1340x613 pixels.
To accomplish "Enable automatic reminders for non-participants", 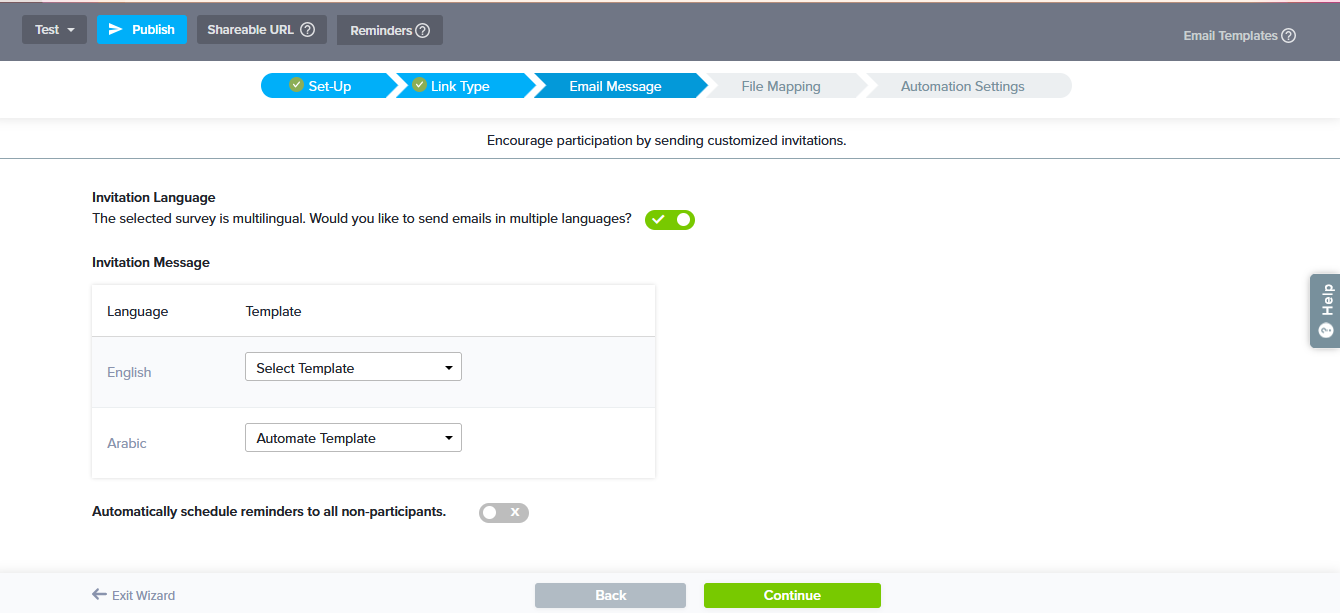I will point(503,513).
